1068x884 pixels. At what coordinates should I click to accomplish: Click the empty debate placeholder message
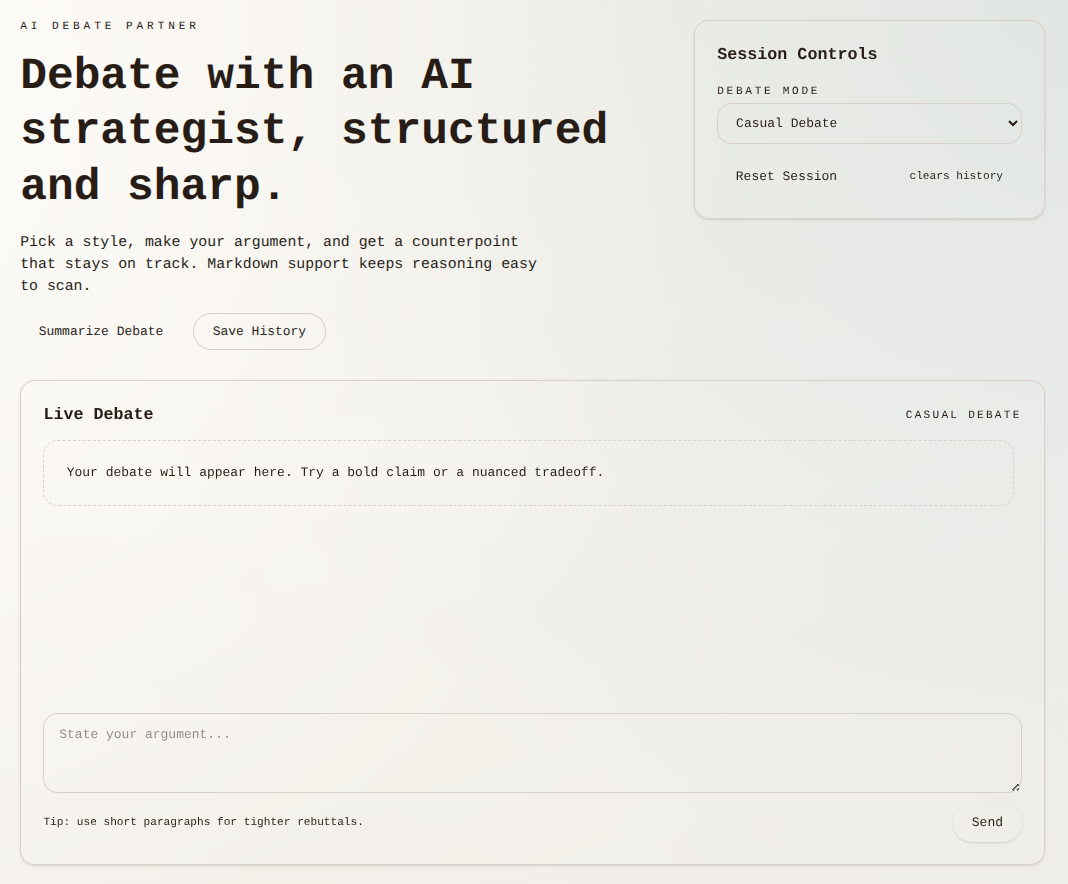pyautogui.click(x=335, y=472)
